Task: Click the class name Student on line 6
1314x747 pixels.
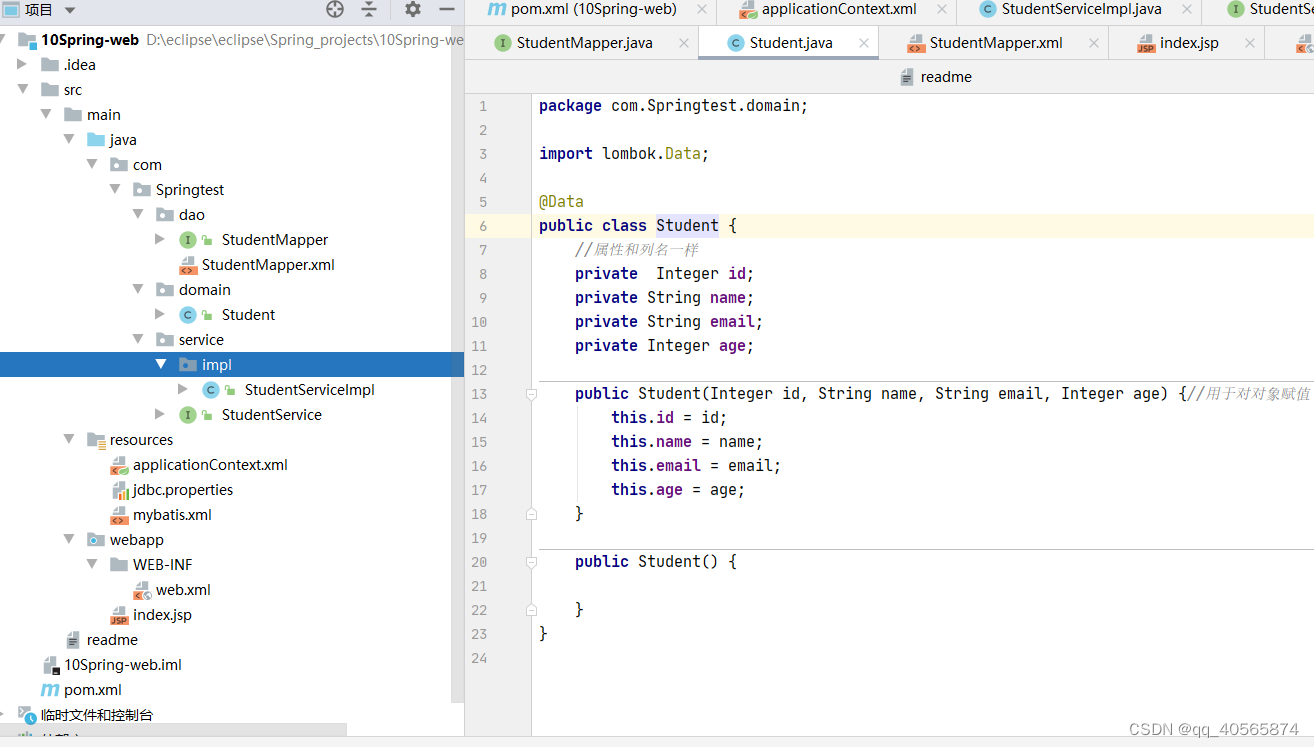Action: [687, 226]
